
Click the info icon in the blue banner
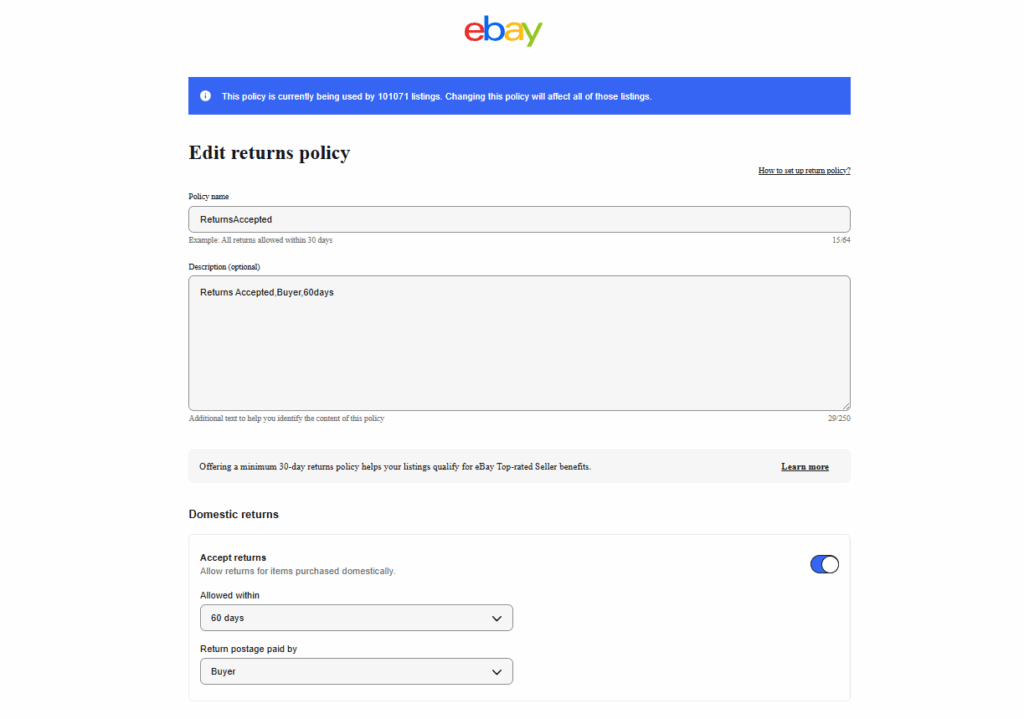pos(205,95)
